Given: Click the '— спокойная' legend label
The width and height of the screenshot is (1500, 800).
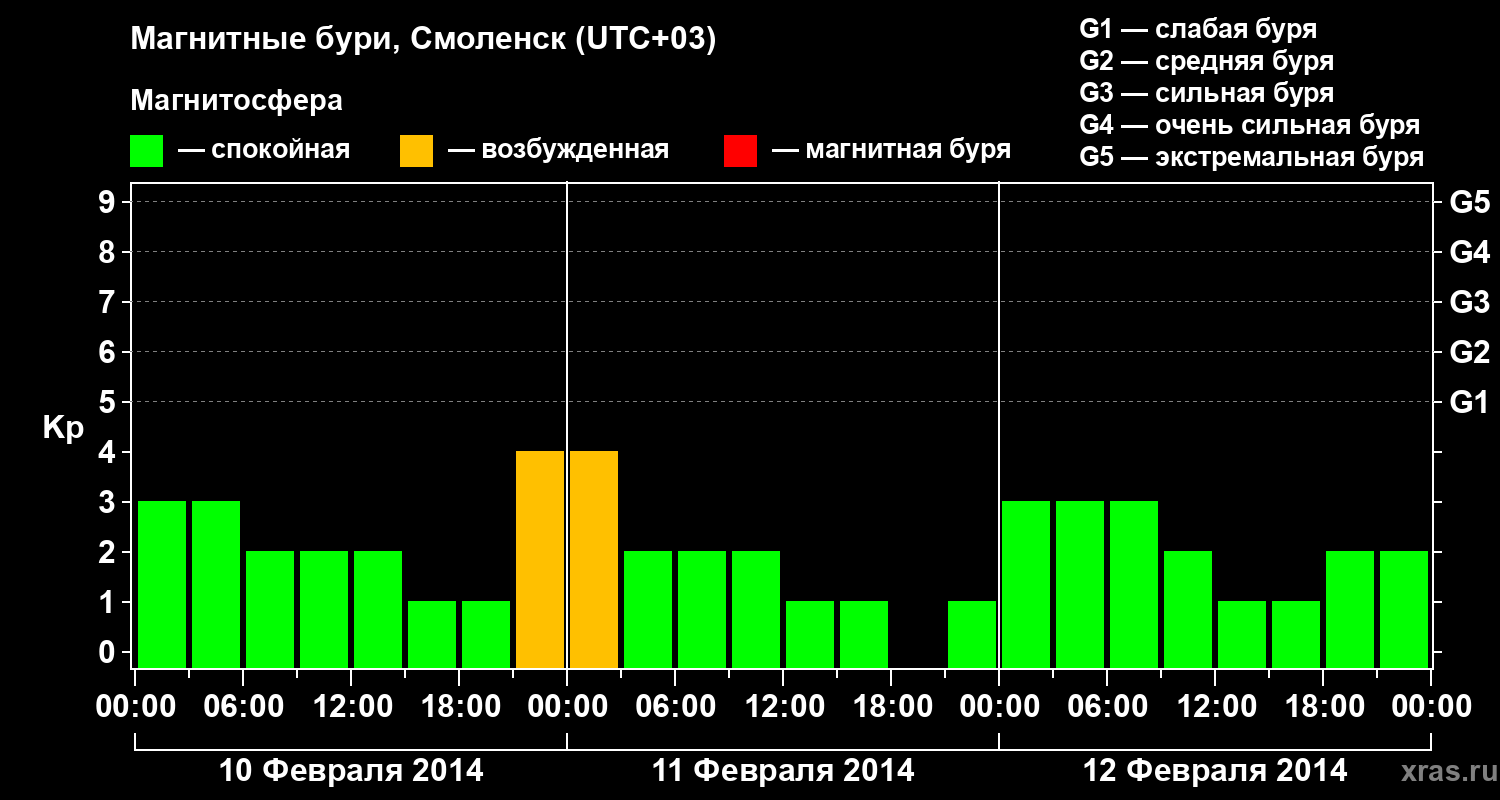Looking at the screenshot, I should coord(264,150).
